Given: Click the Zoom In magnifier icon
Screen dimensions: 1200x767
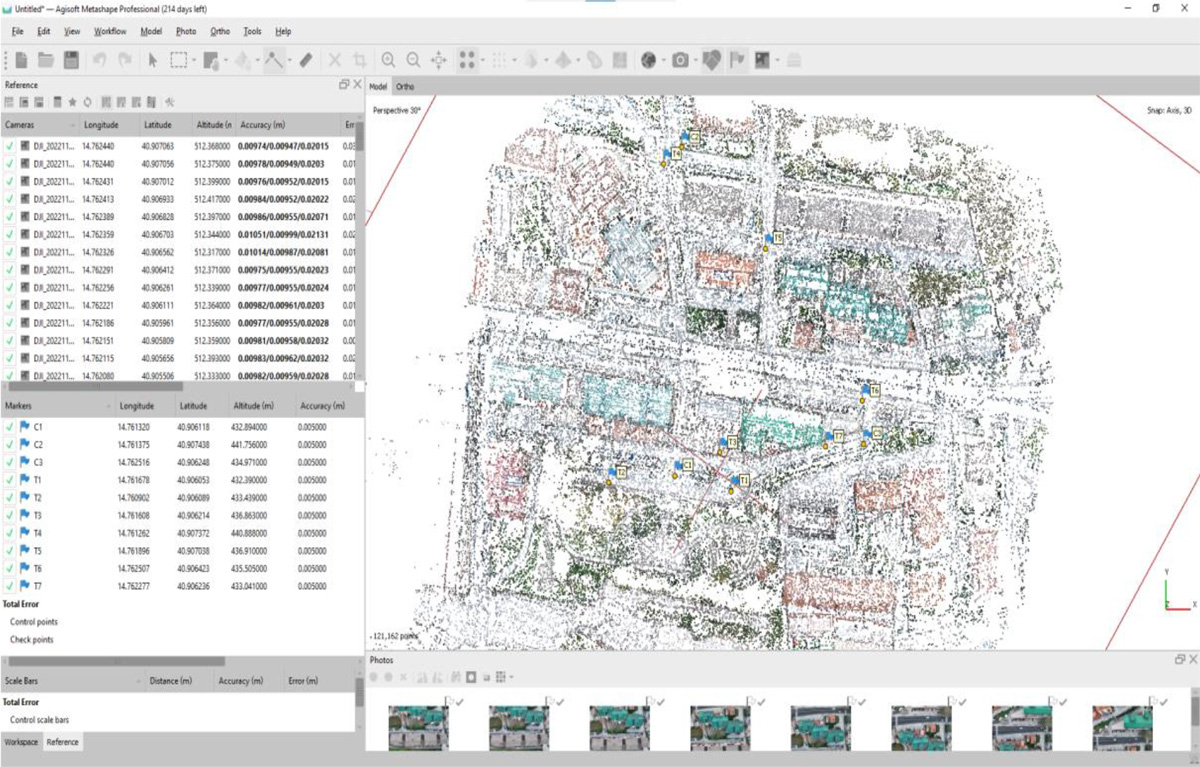Looking at the screenshot, I should (388, 61).
